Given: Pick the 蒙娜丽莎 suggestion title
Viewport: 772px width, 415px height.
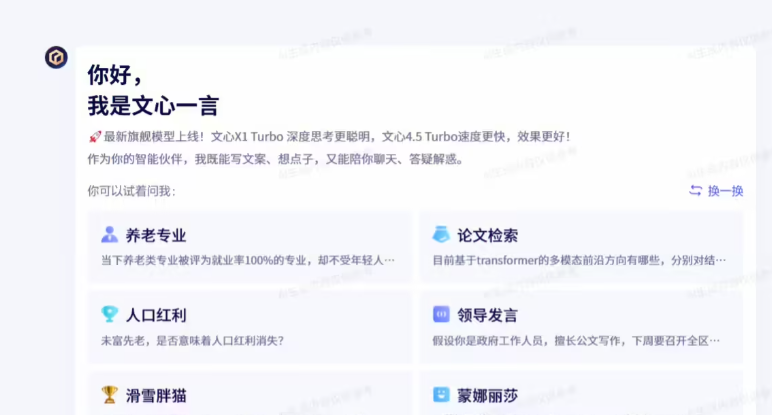Looking at the screenshot, I should pyautogui.click(x=487, y=395).
